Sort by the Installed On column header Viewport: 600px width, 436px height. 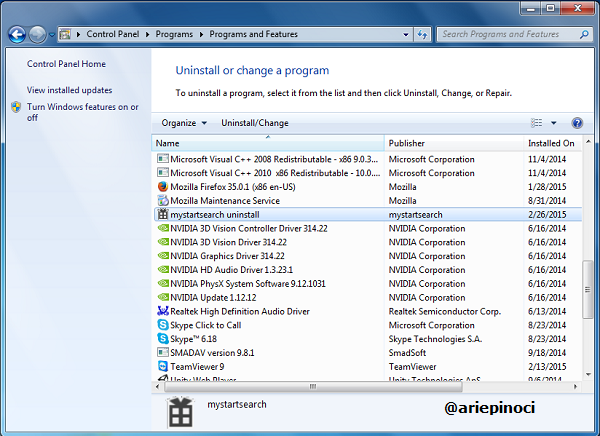[553, 143]
